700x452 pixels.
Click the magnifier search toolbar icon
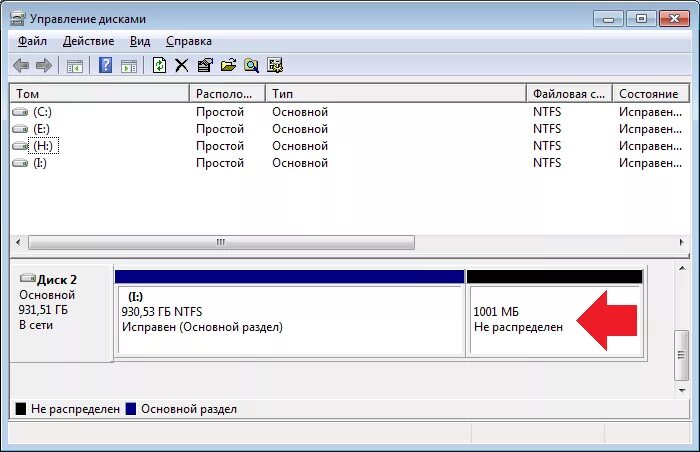coord(251,65)
